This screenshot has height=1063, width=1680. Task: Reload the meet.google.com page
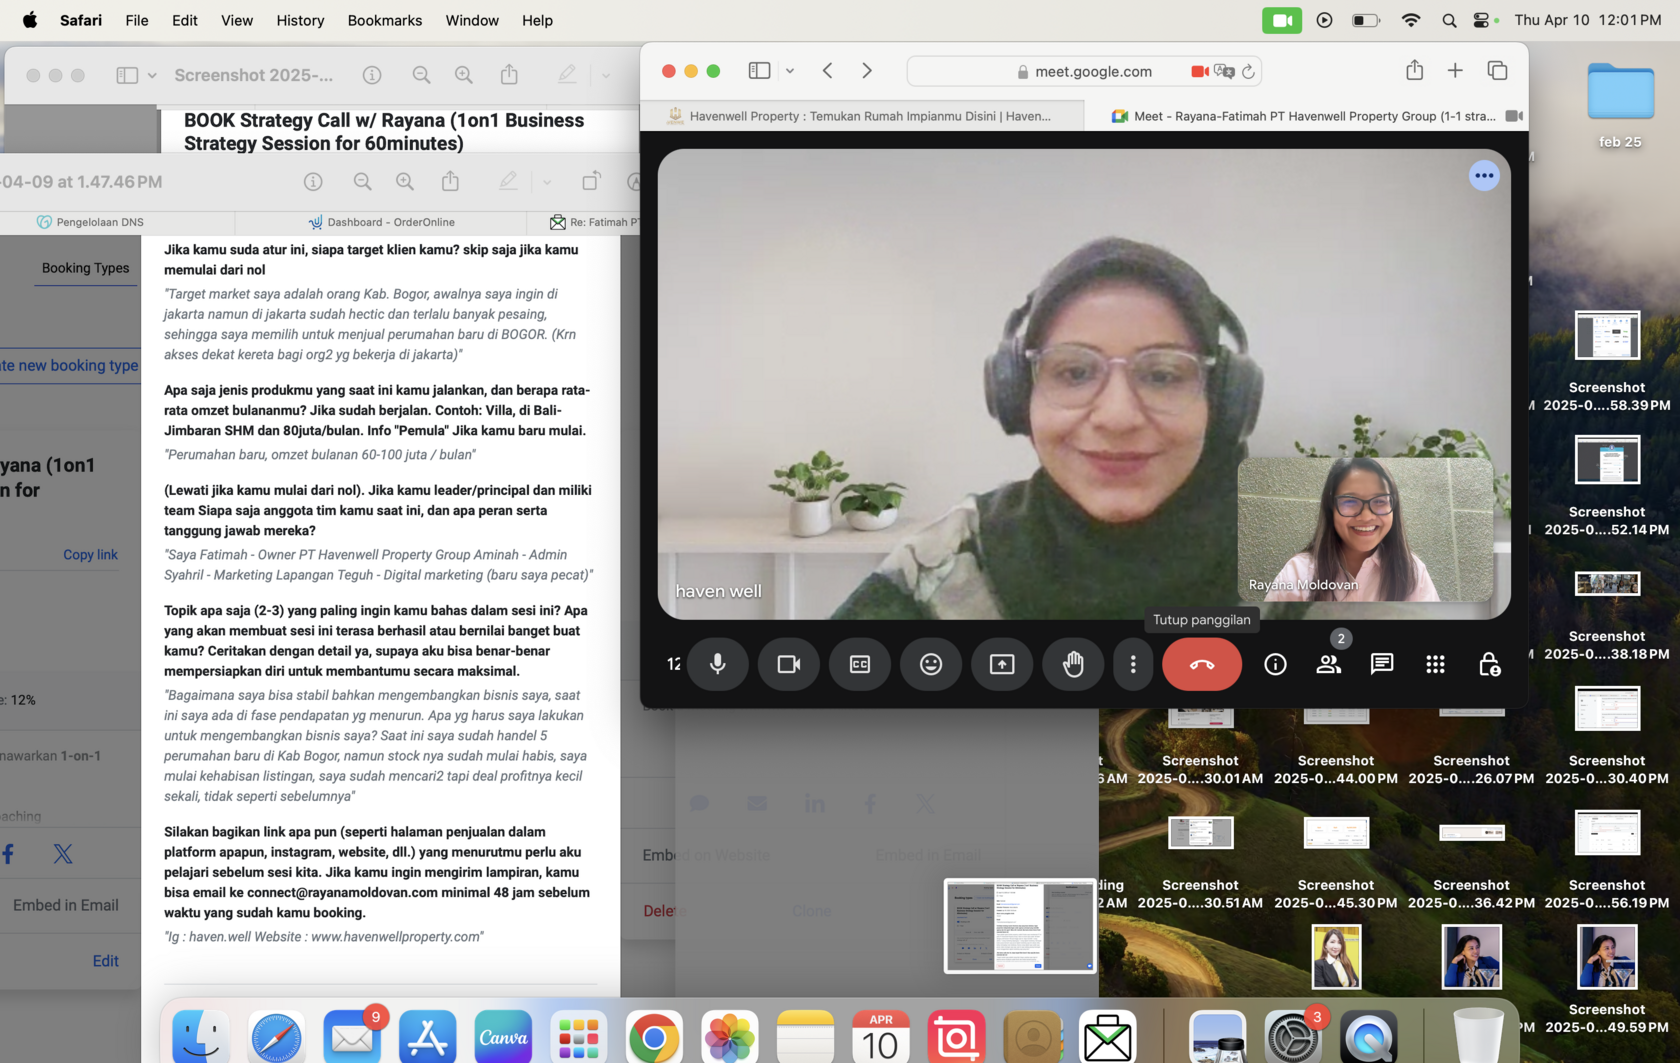[x=1248, y=71]
